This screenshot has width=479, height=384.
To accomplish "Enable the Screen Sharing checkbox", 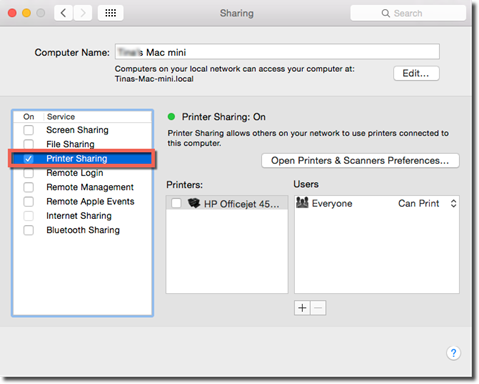I will (29, 130).
